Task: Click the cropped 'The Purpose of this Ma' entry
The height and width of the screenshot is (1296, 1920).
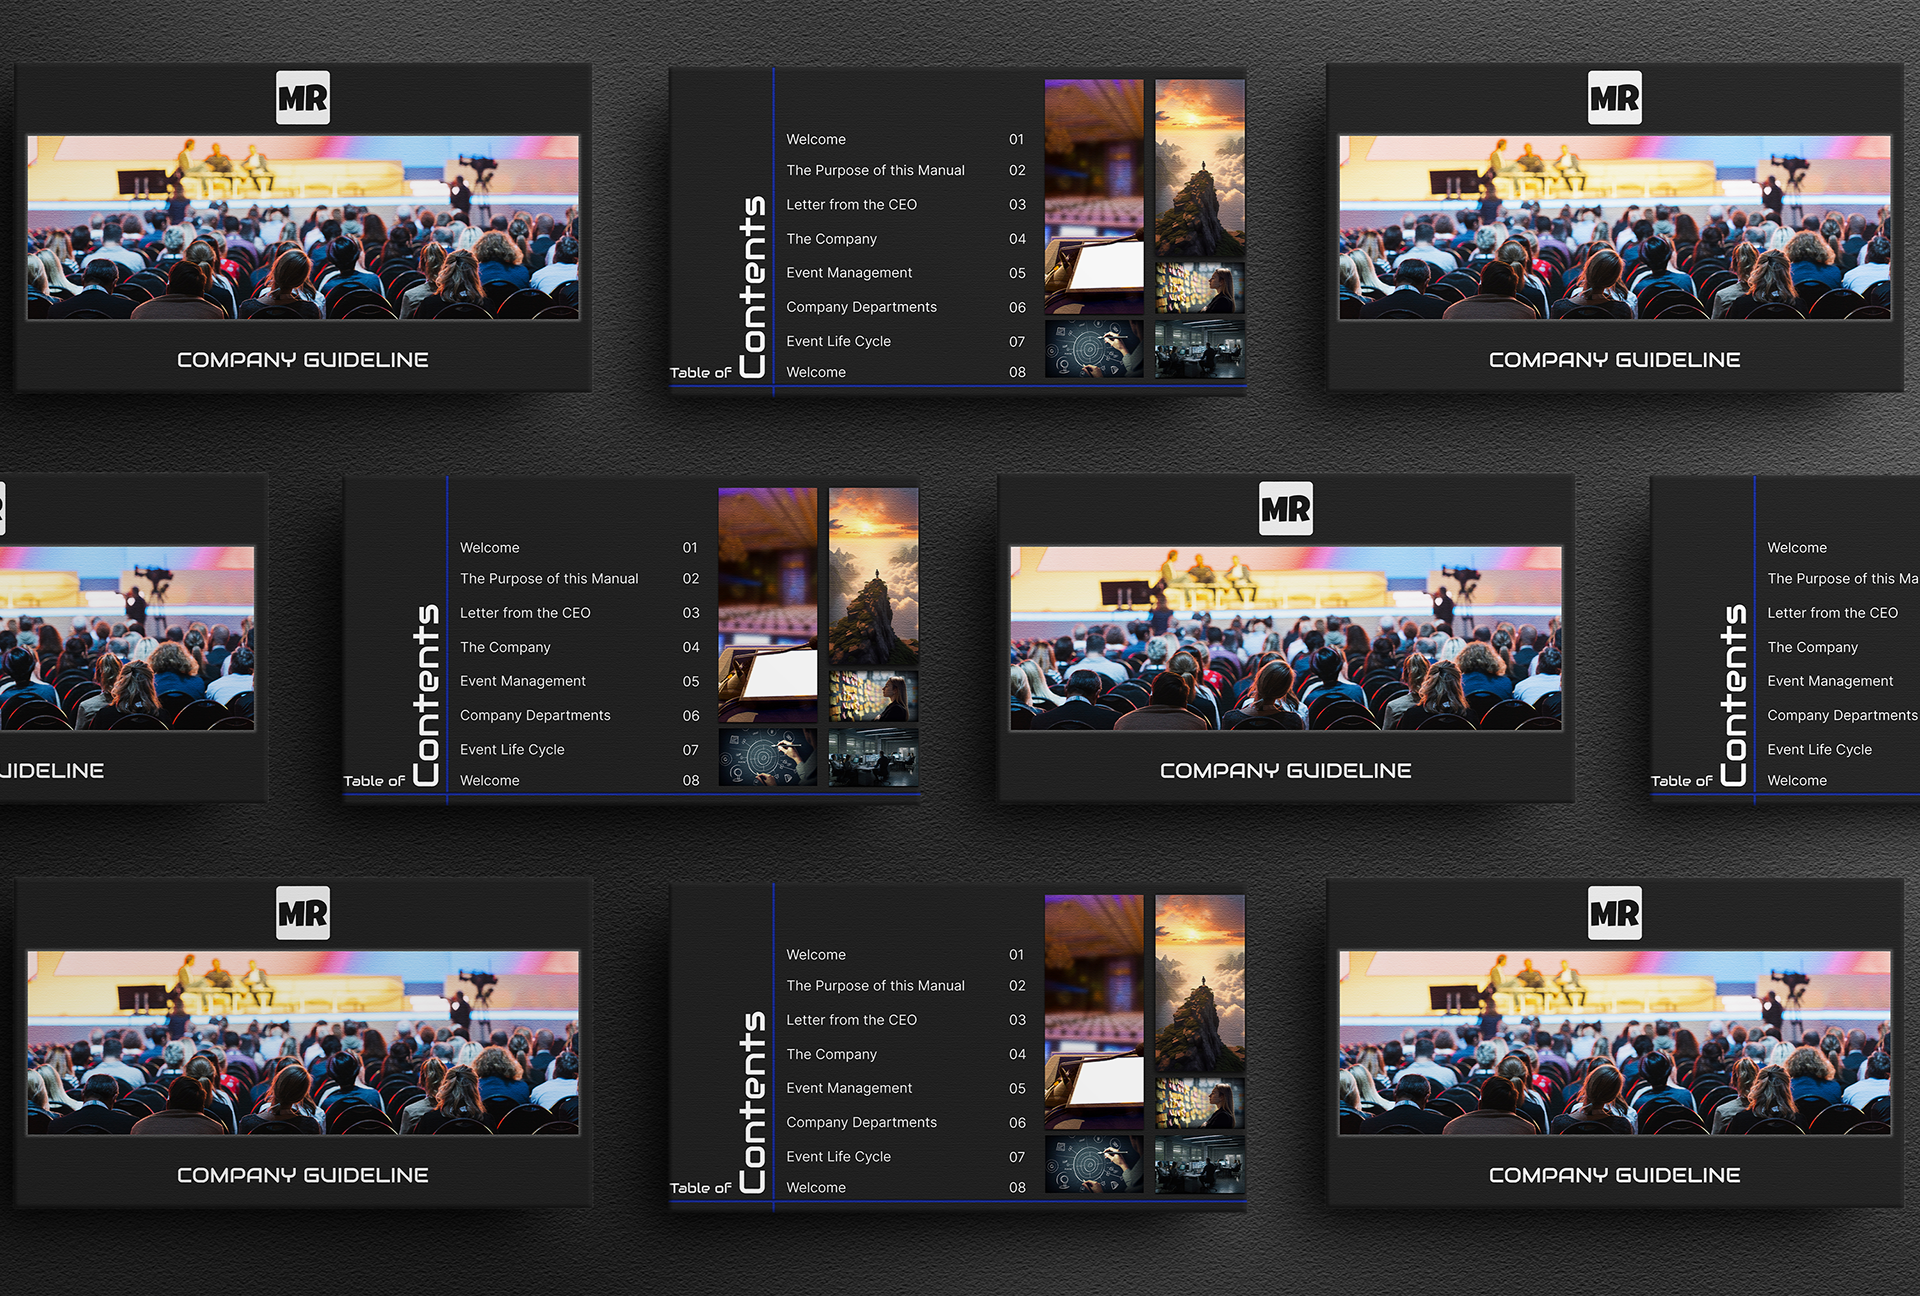Action: (x=1841, y=579)
